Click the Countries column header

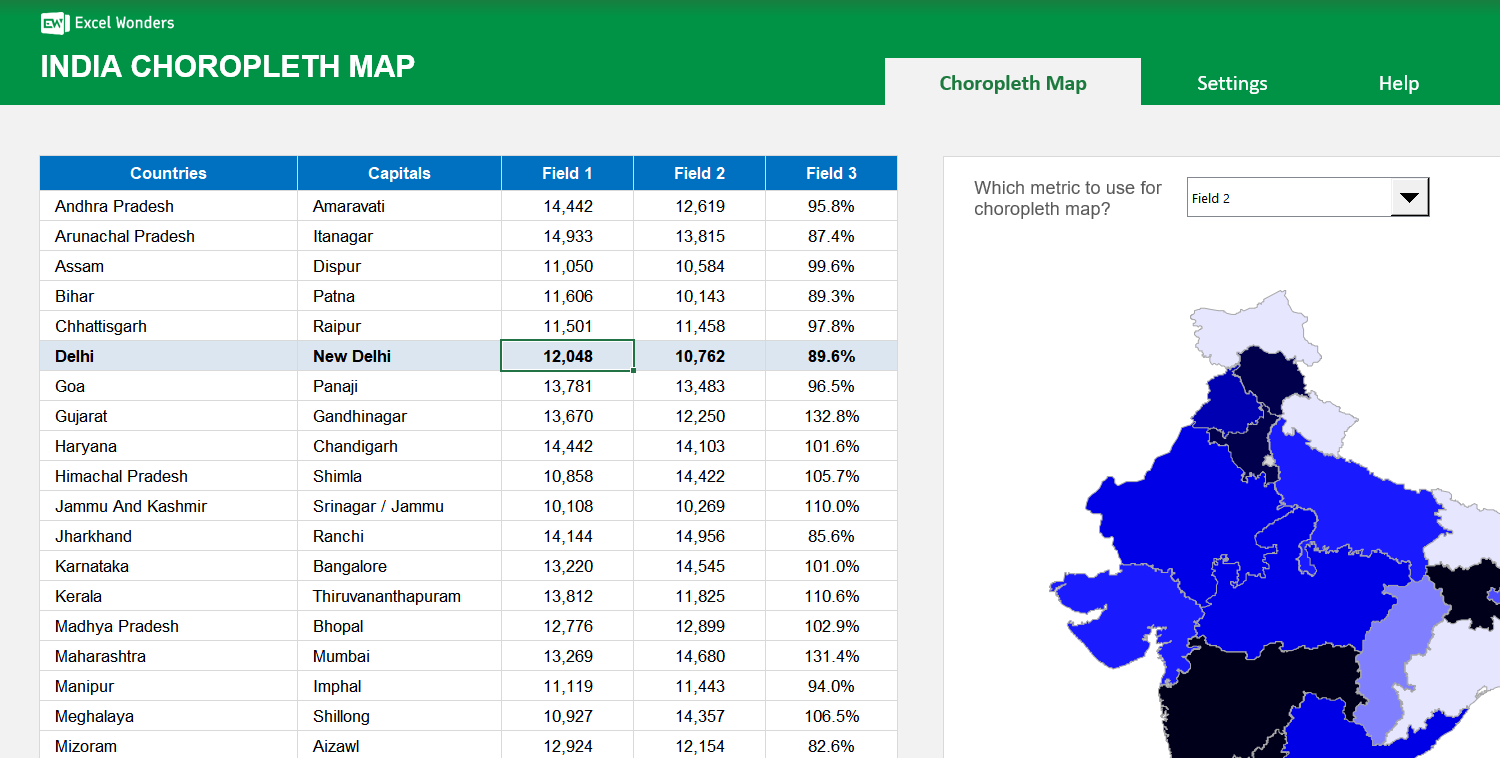[167, 172]
